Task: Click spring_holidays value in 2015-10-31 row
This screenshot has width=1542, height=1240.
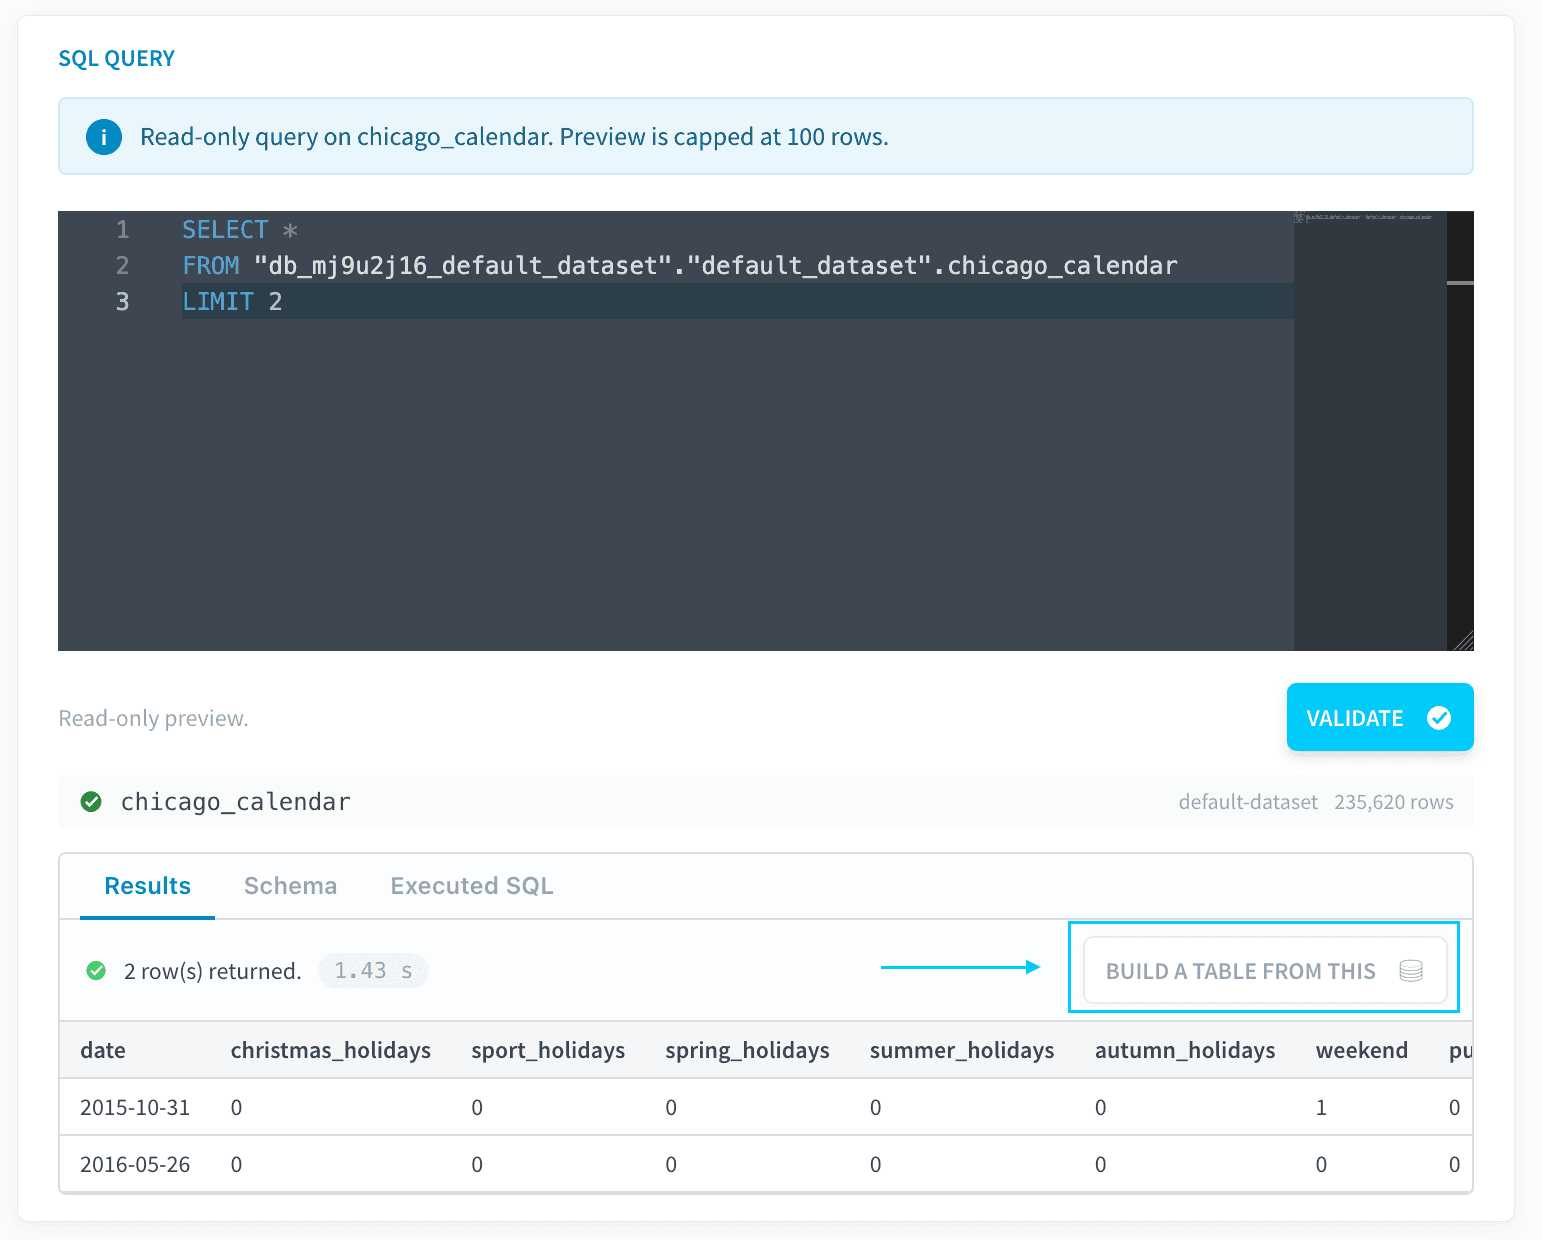Action: pyautogui.click(x=671, y=1107)
